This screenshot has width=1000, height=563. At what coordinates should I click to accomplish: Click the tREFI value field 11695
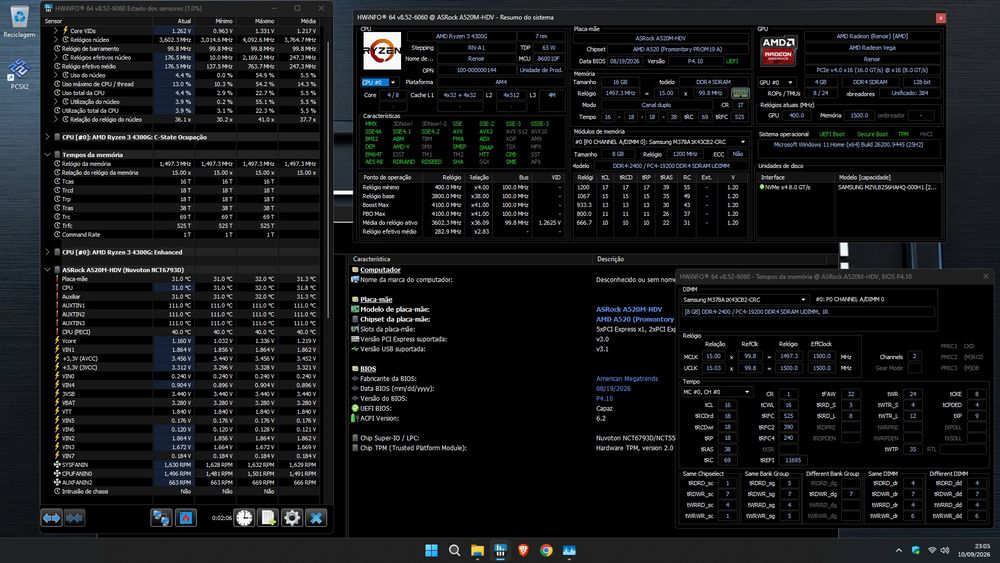pos(793,460)
